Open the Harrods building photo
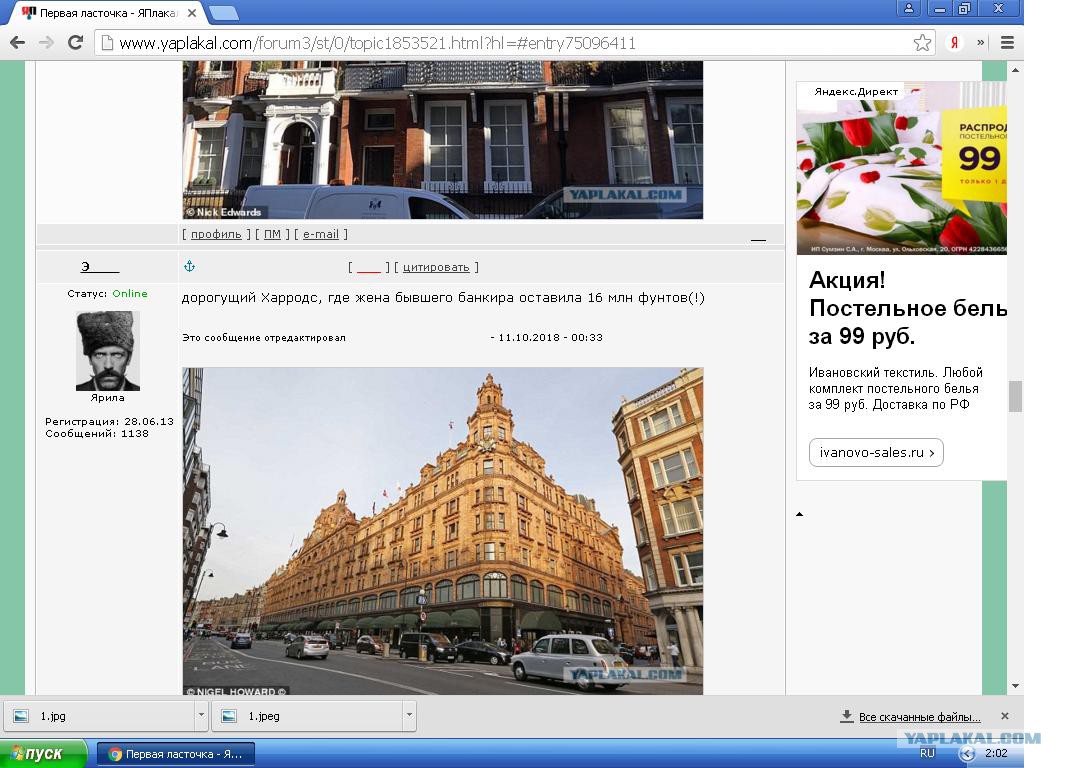 click(442, 531)
